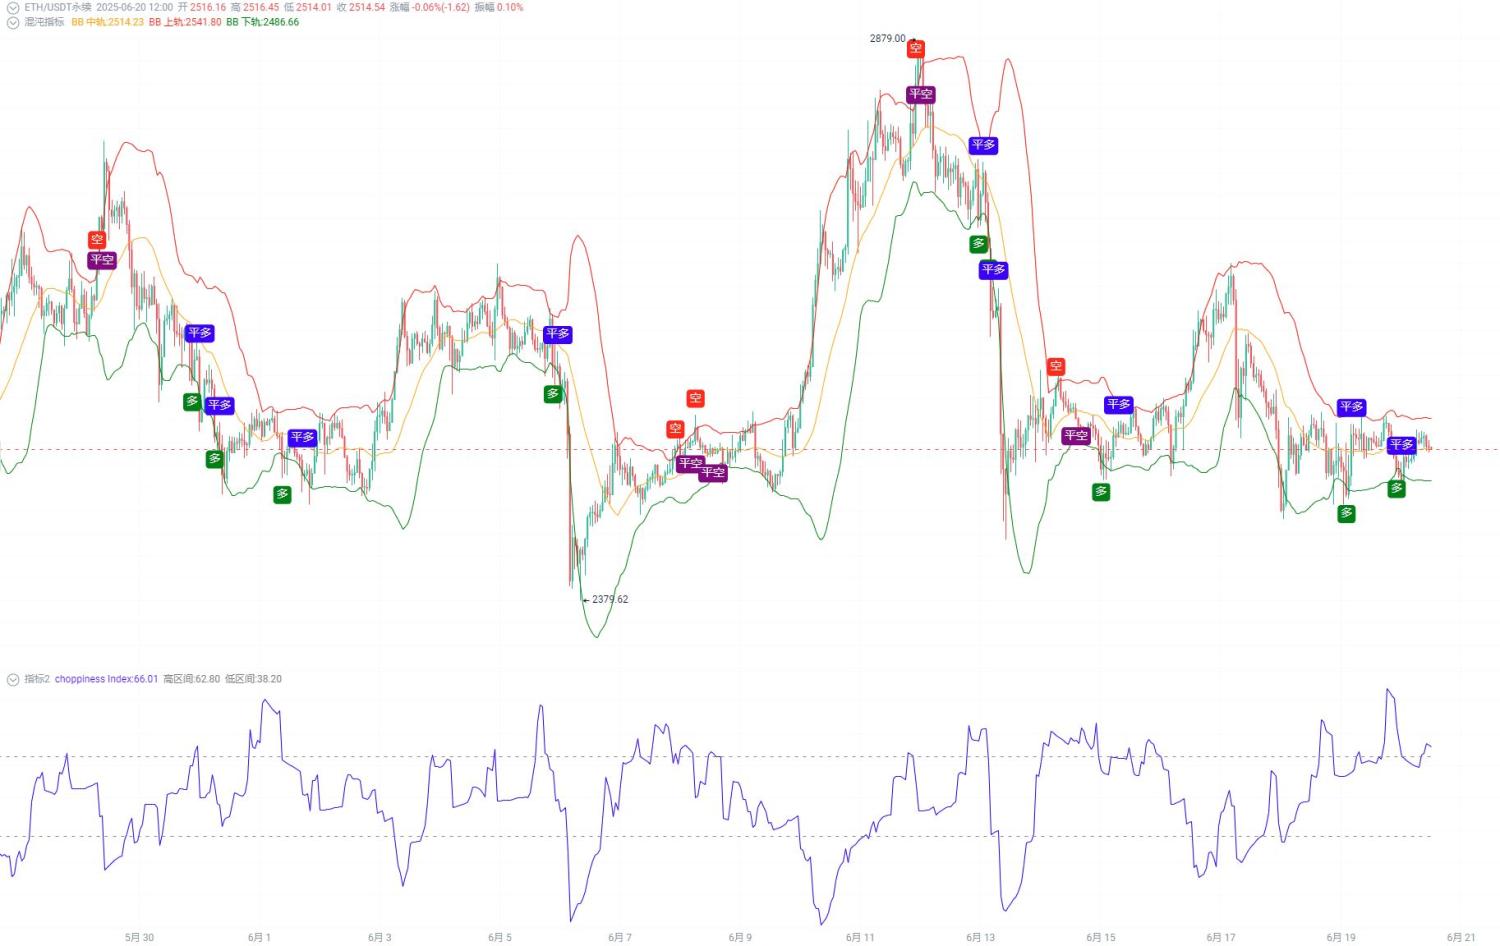This screenshot has width=1500, height=946.
Task: Click the highest red 空 marker near 6月 9
Action: click(x=695, y=398)
